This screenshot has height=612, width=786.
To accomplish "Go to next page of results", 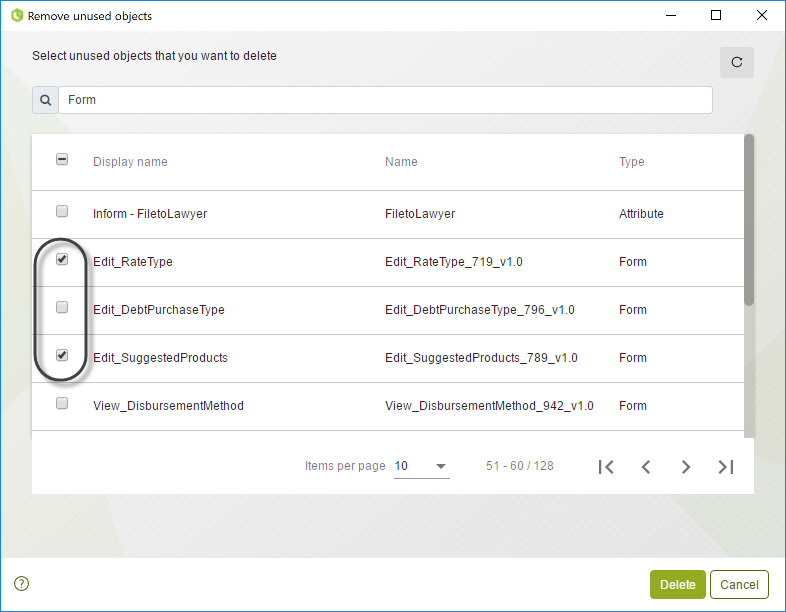I will 686,467.
